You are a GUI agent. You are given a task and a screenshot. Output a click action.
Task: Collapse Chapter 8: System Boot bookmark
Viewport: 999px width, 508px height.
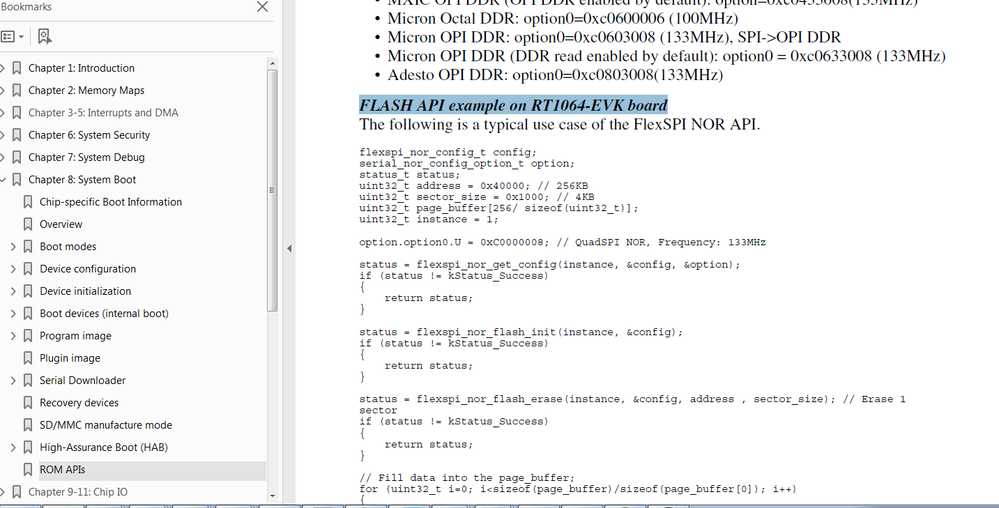point(3,180)
